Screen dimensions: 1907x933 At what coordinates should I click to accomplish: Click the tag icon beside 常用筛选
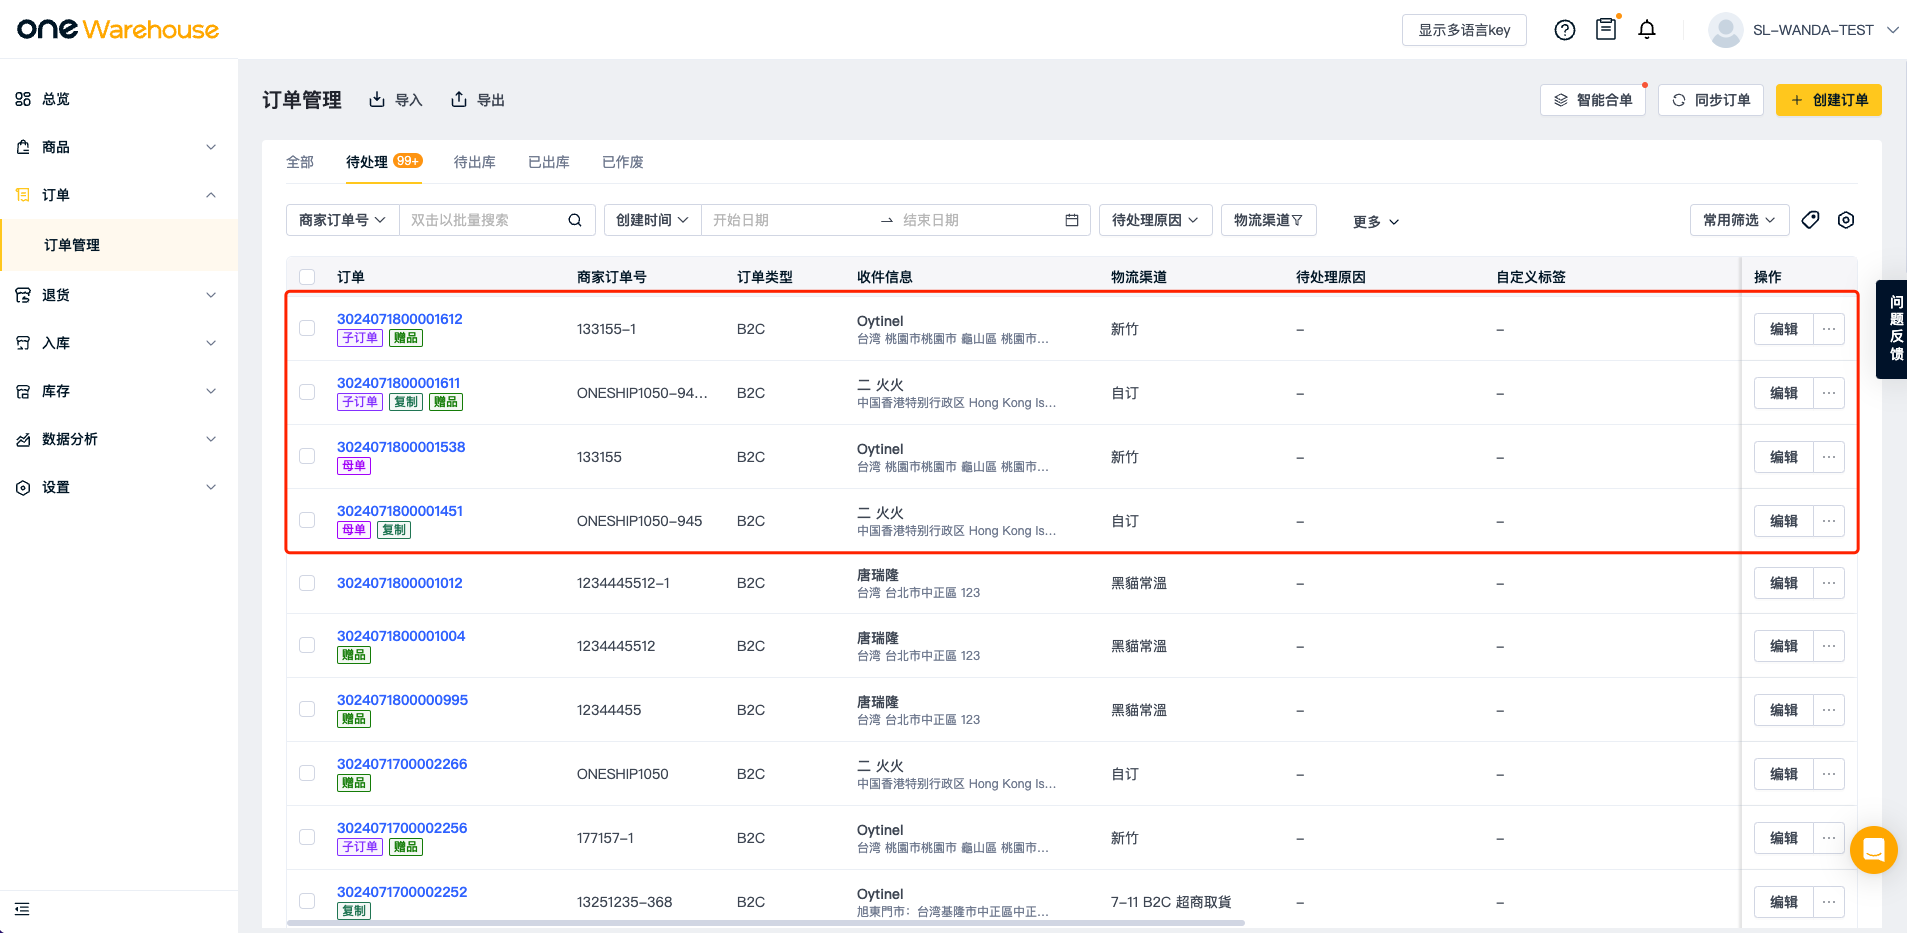1809,220
